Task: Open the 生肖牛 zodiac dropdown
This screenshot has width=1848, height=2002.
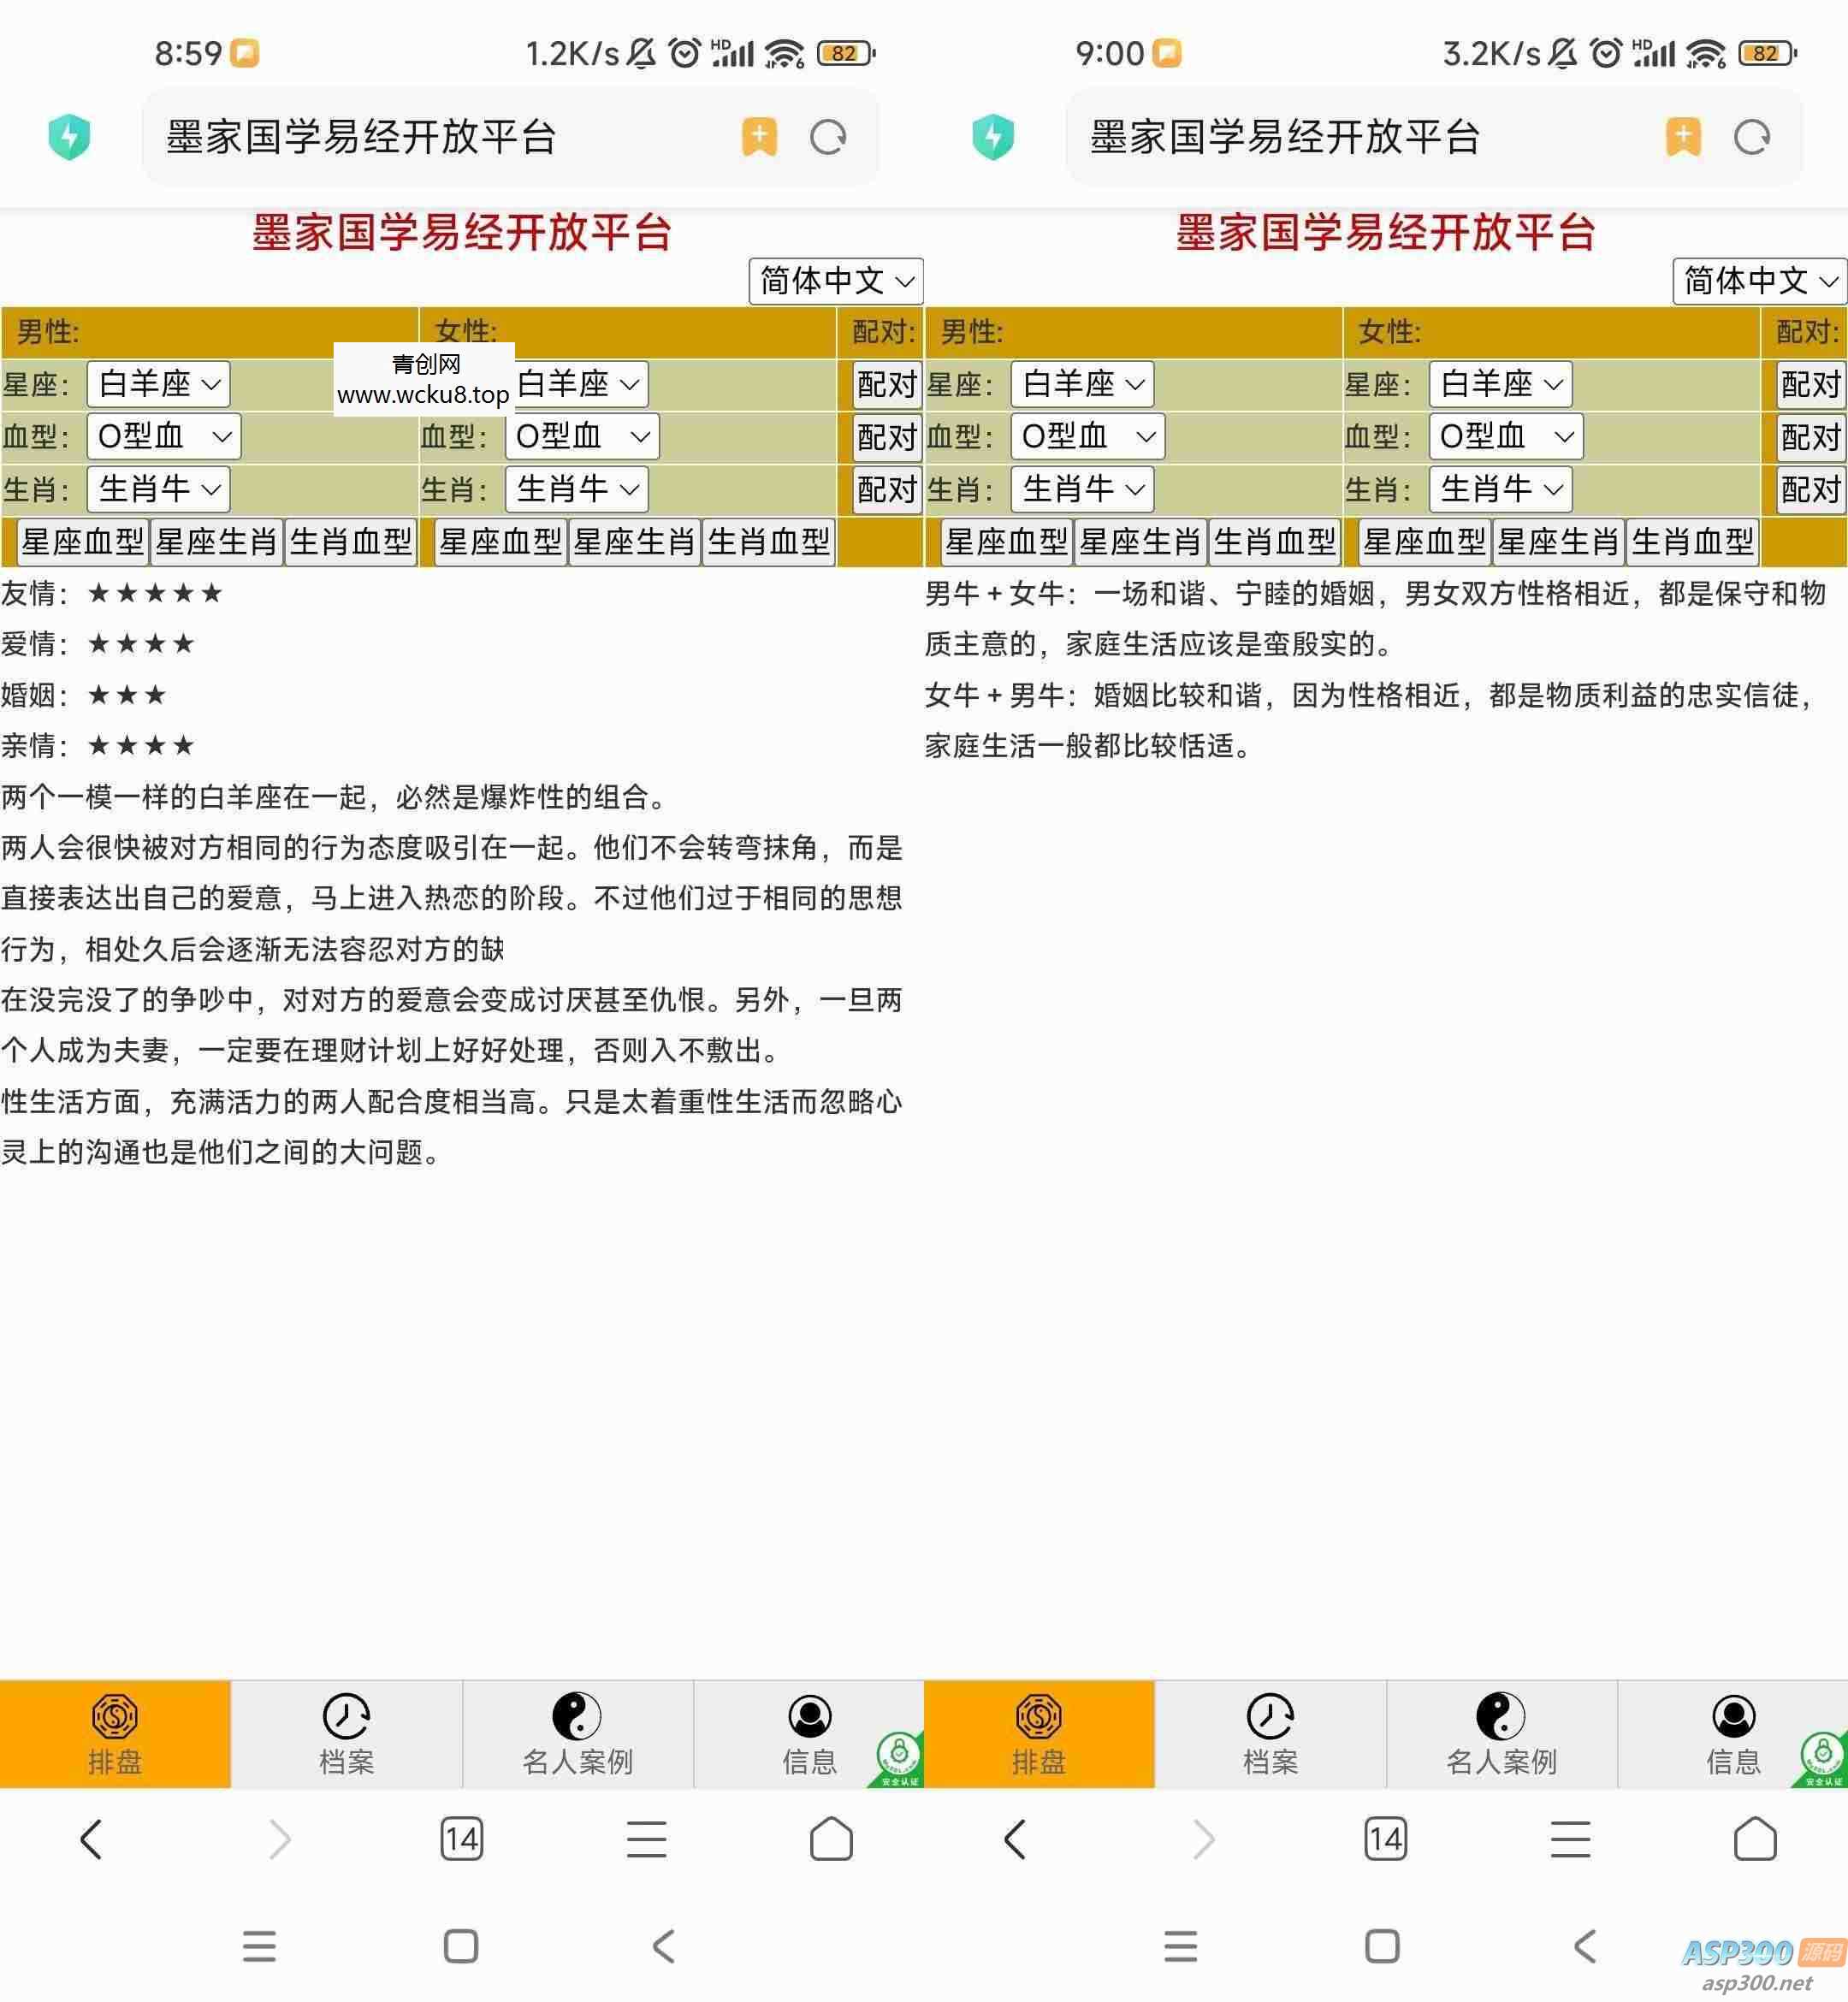Action: (x=158, y=489)
